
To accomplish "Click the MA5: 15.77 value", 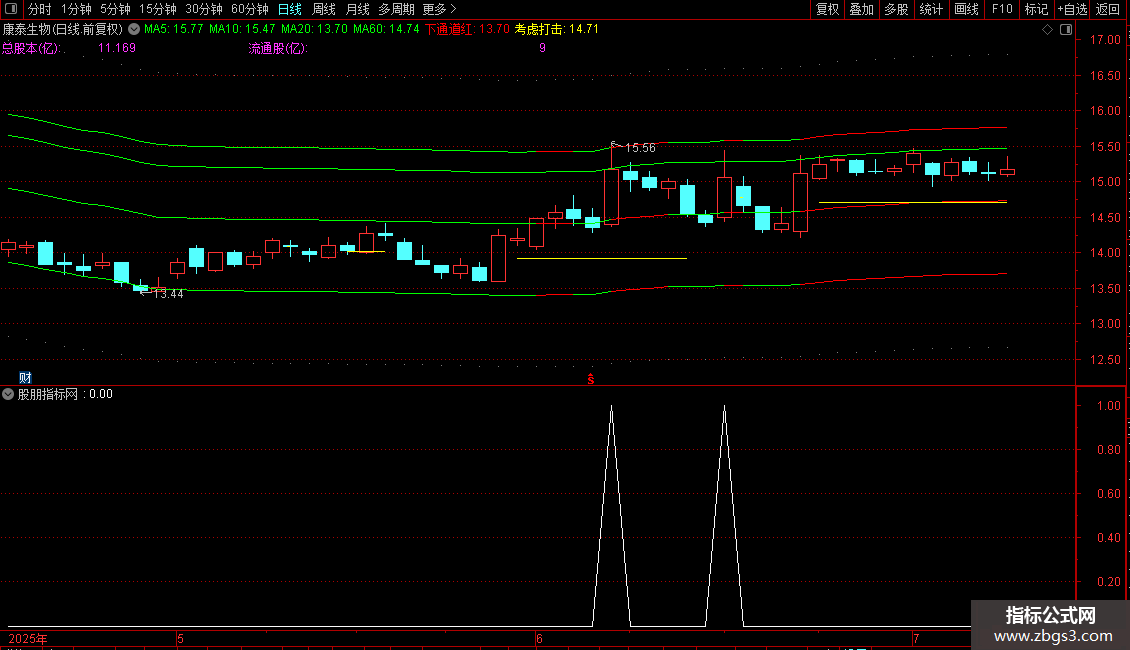I will (174, 29).
